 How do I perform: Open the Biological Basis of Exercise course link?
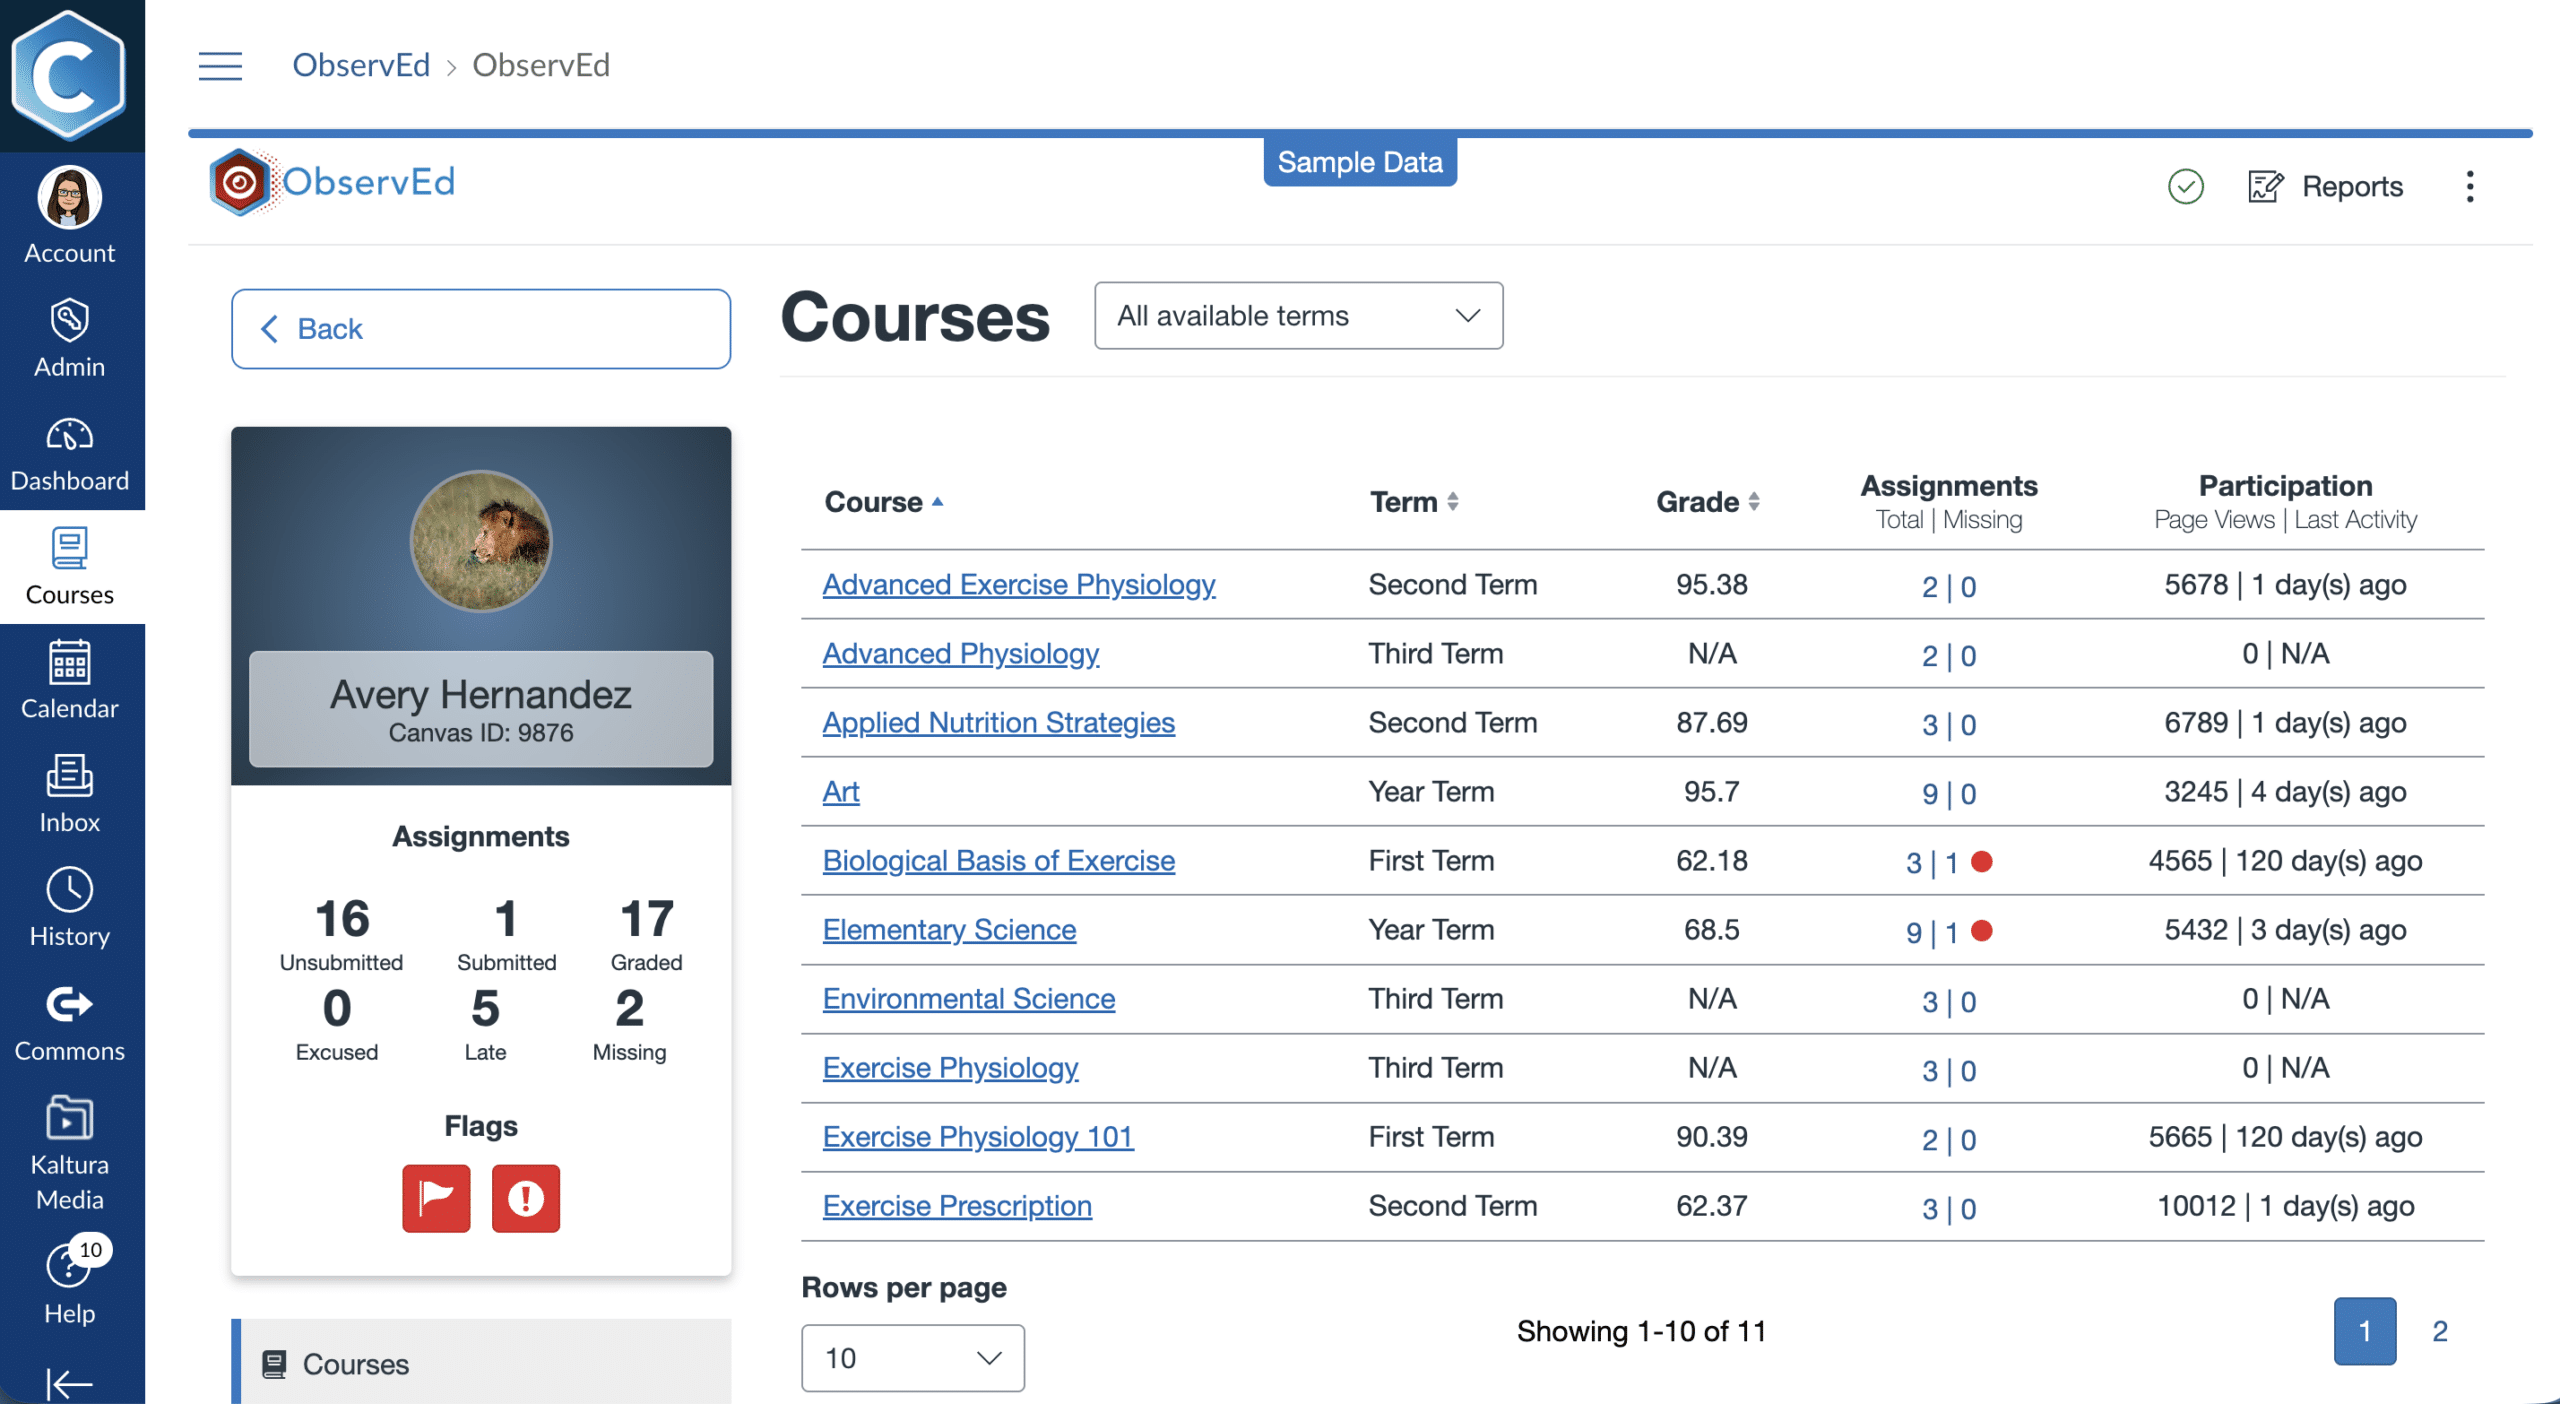point(998,860)
